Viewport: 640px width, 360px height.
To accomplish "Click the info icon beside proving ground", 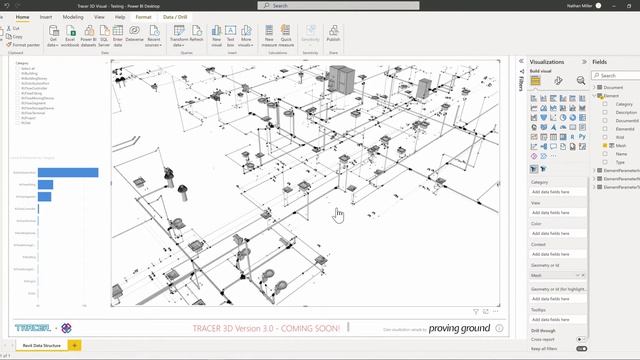I will 499,328.
